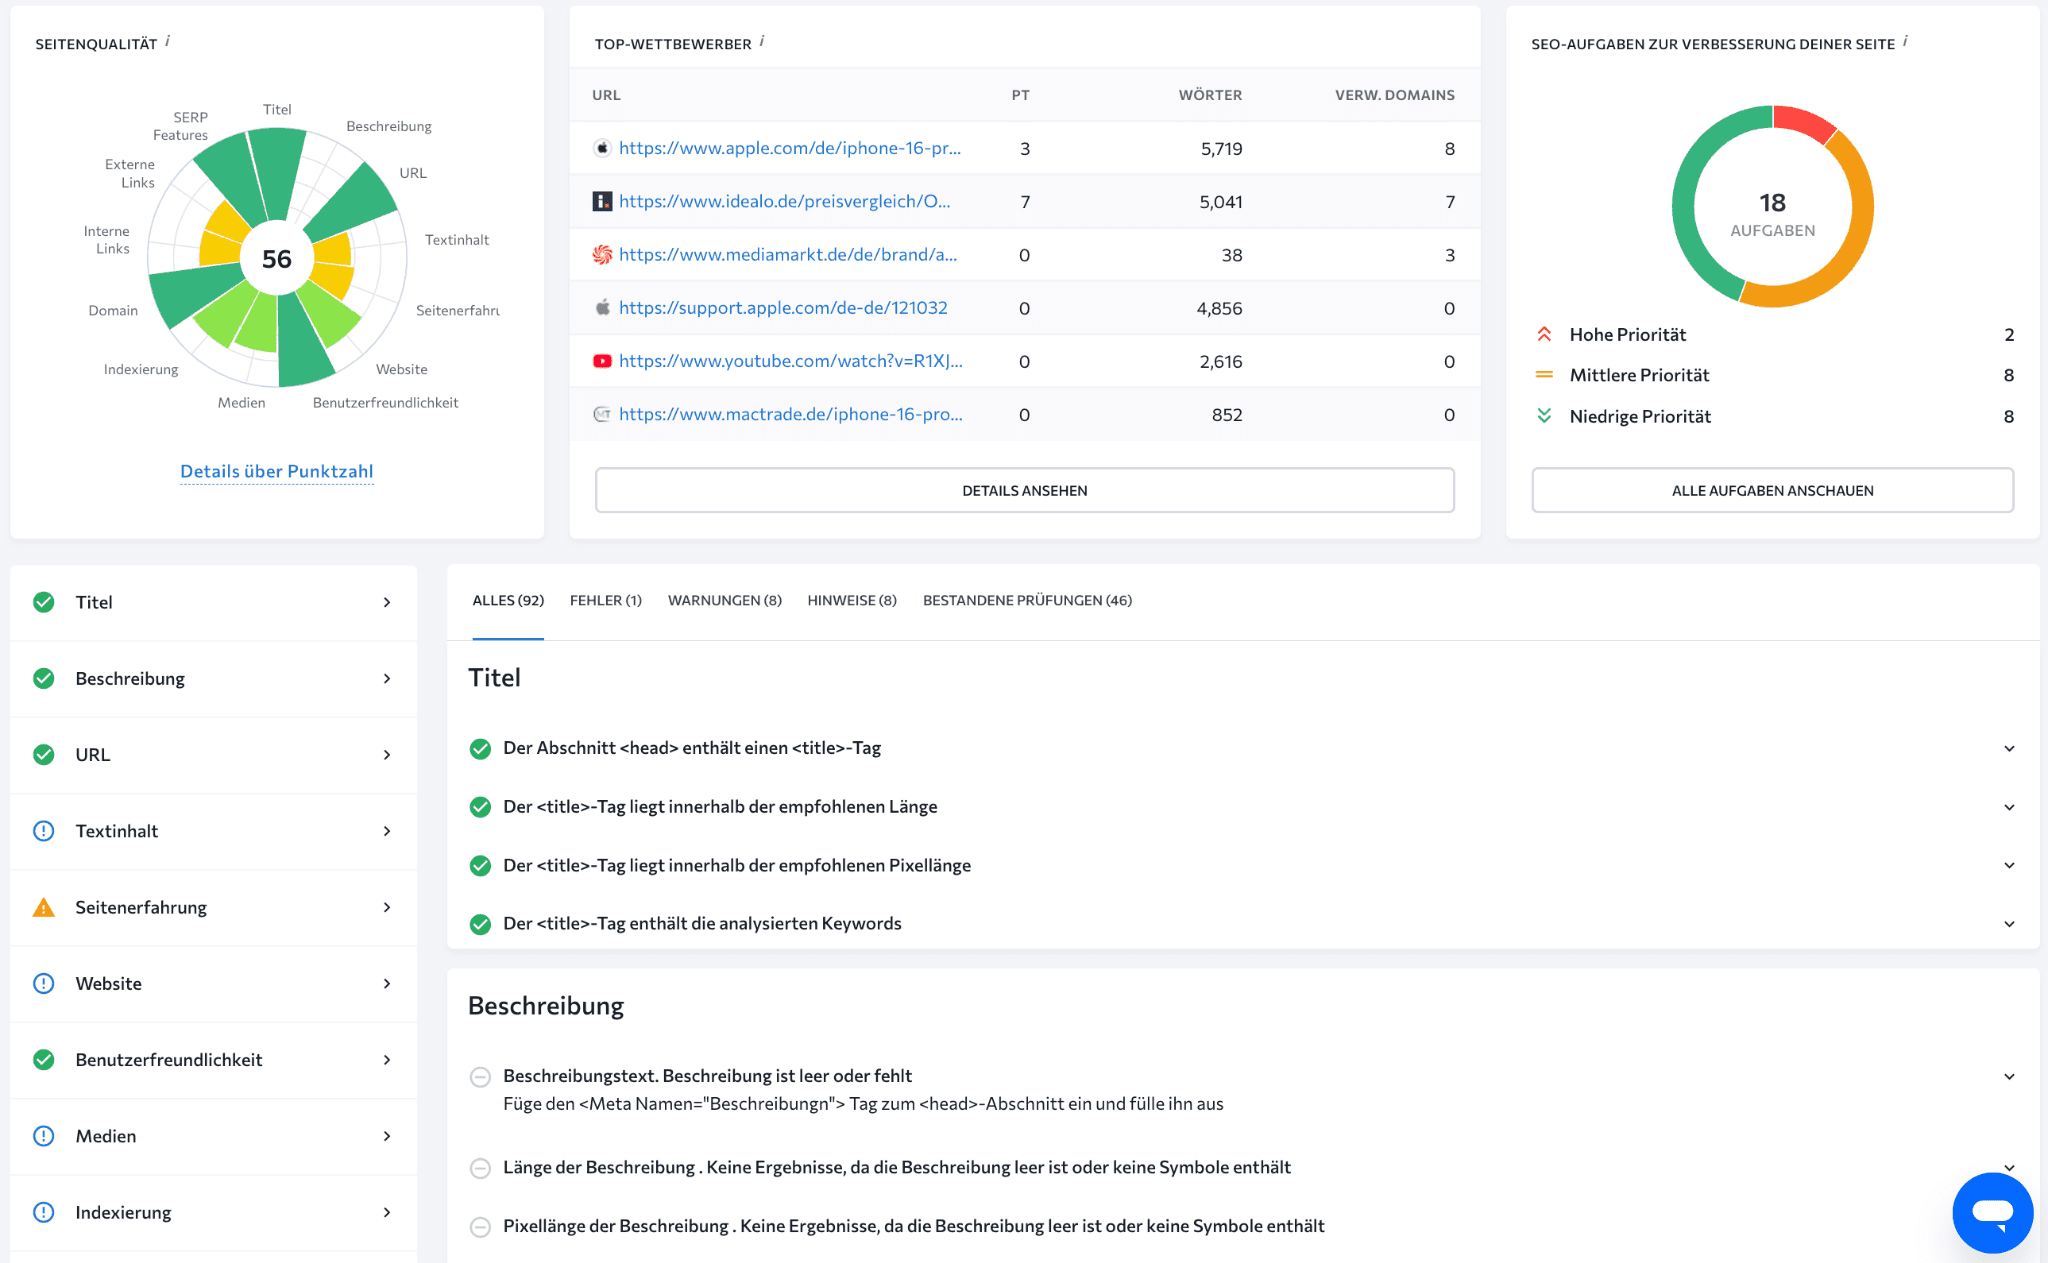Switch to the Warnungen (8) tab

725,600
